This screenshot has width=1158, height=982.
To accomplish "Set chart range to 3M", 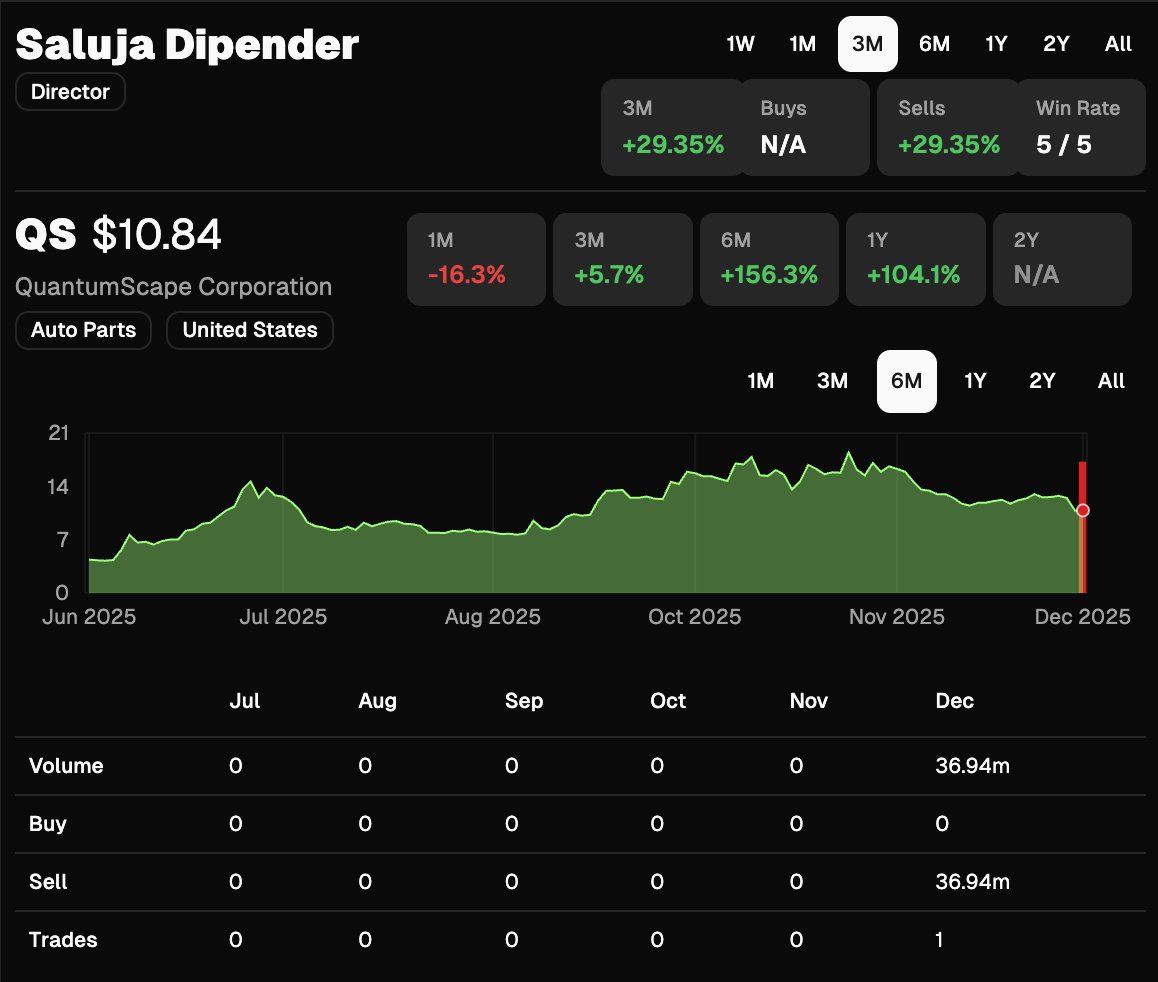I will point(832,381).
